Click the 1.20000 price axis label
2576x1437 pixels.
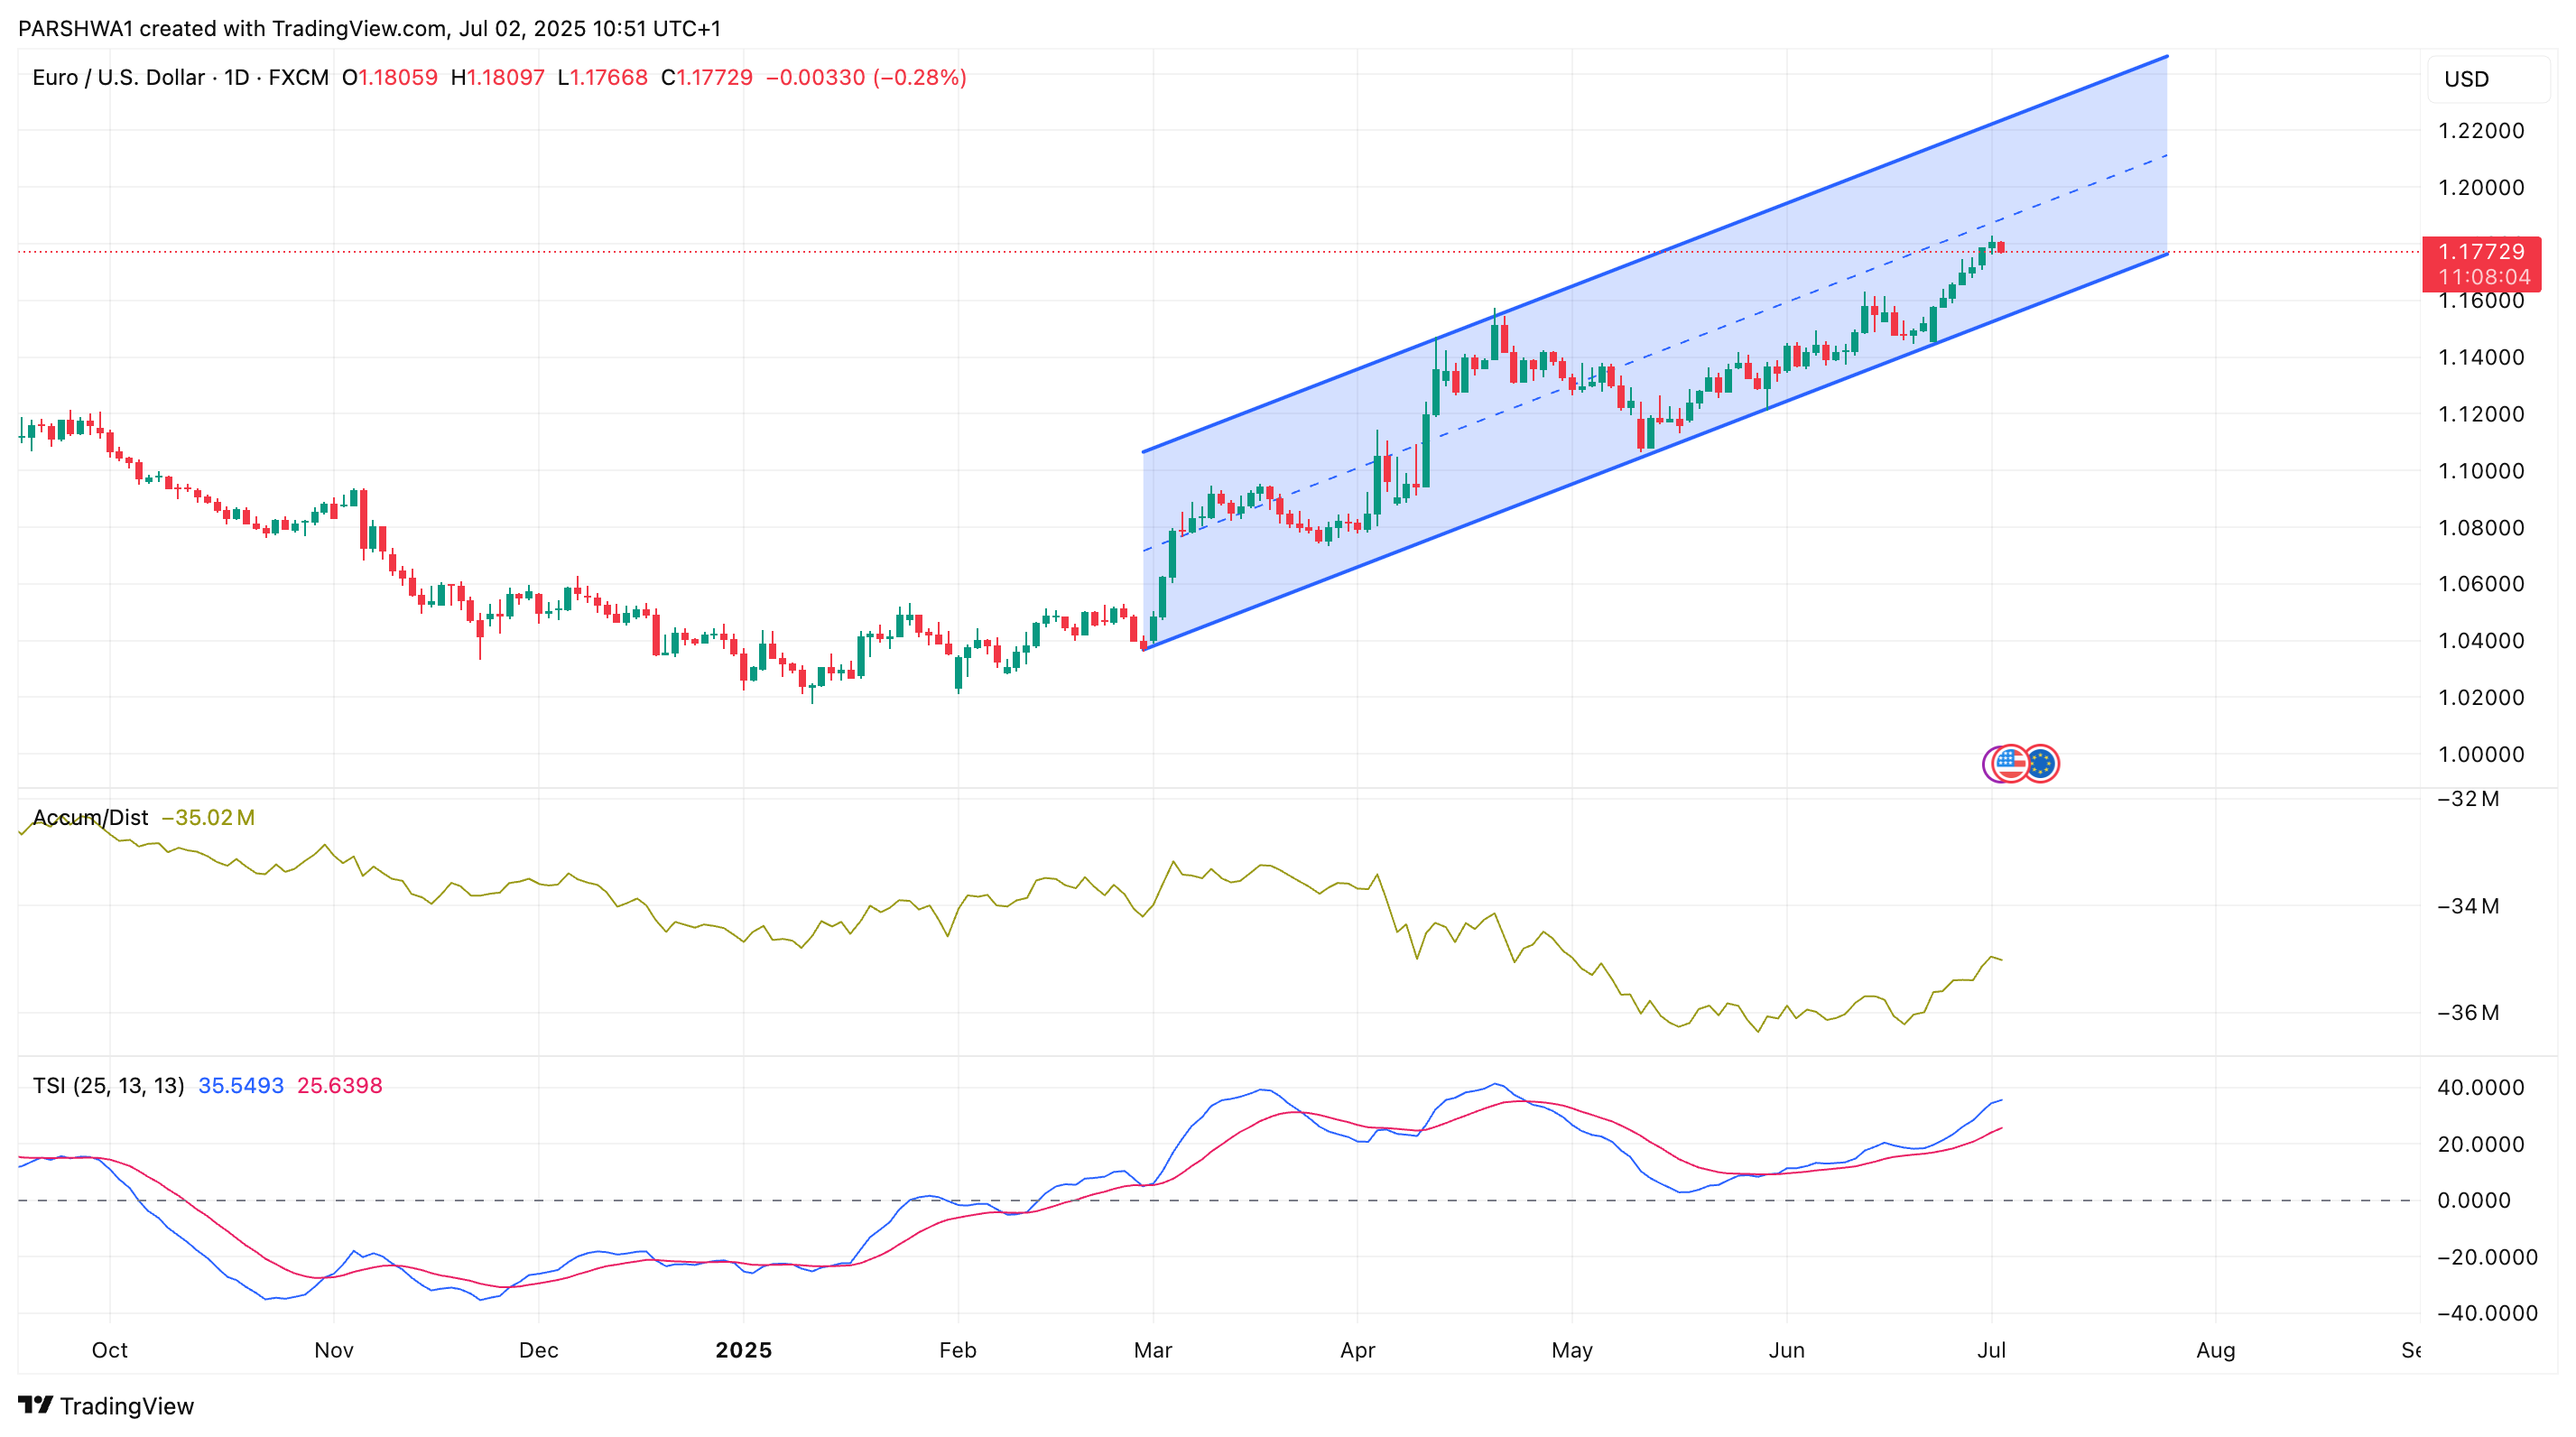pyautogui.click(x=2481, y=187)
